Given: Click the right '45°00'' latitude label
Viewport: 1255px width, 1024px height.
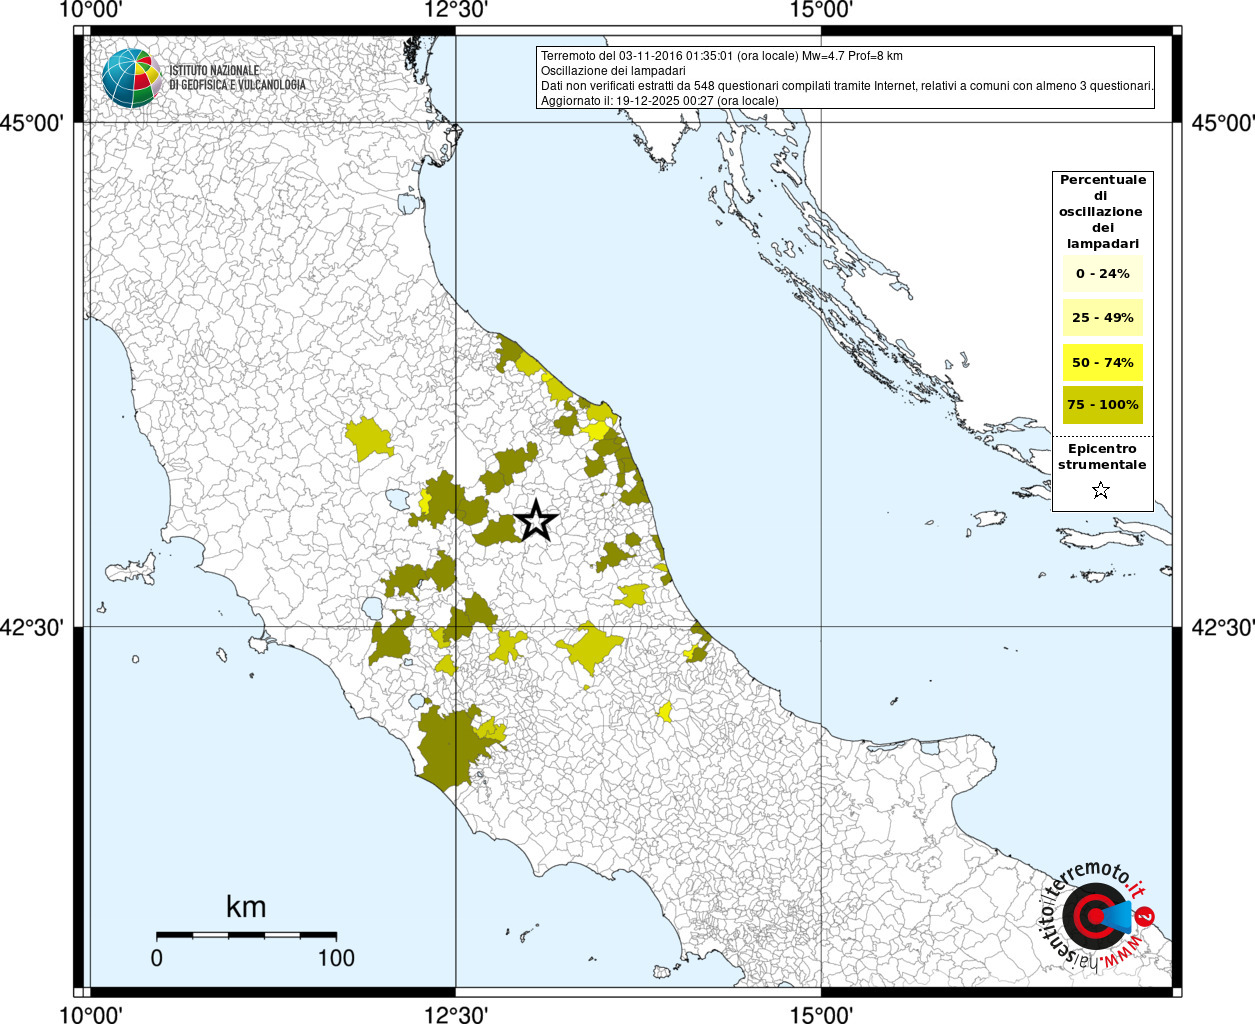Looking at the screenshot, I should (x=1222, y=123).
